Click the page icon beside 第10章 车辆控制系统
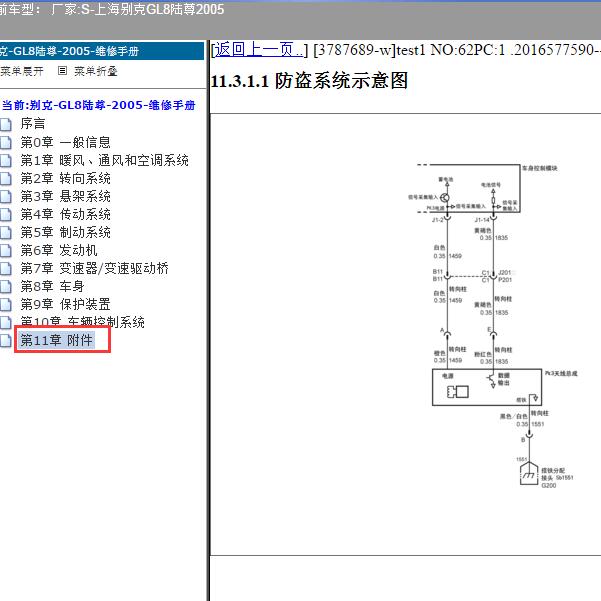Image resolution: width=601 pixels, height=601 pixels. coord(5,322)
